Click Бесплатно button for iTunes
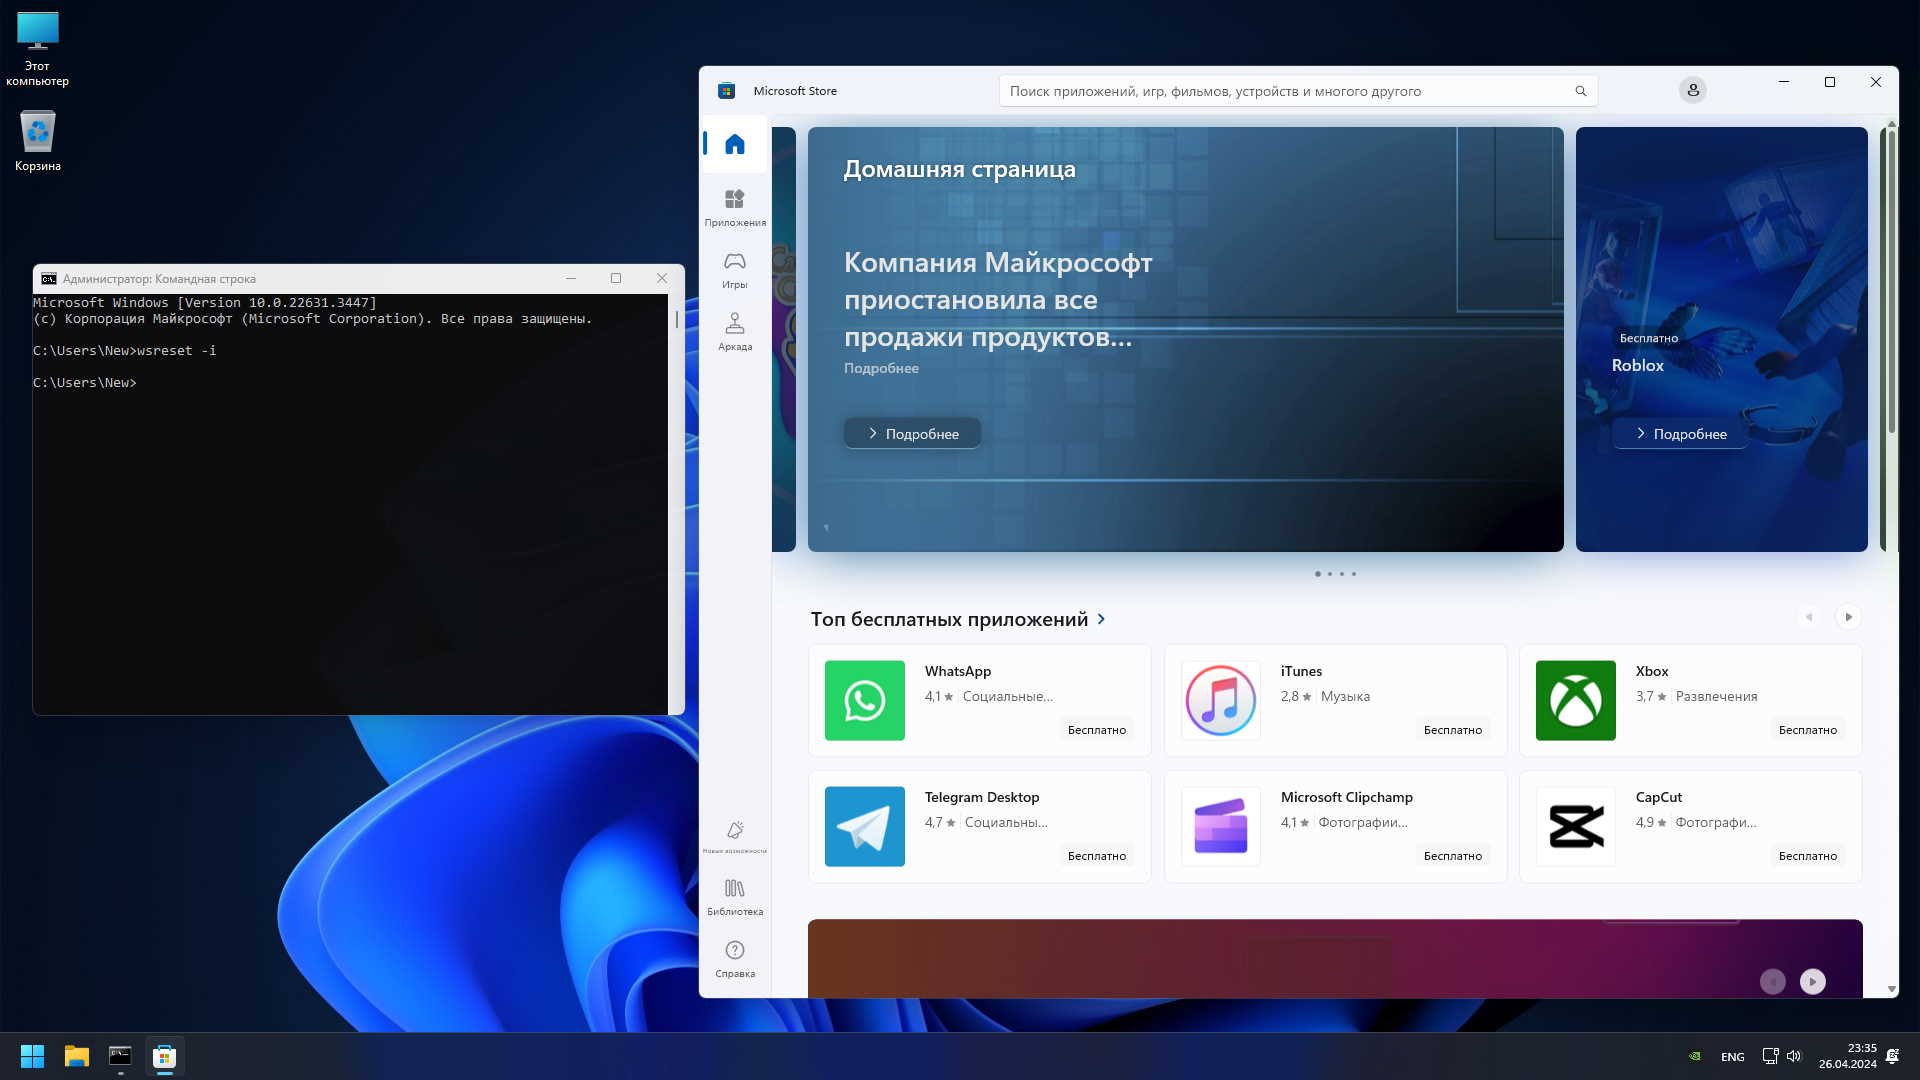Image resolution: width=1920 pixels, height=1080 pixels. point(1452,730)
